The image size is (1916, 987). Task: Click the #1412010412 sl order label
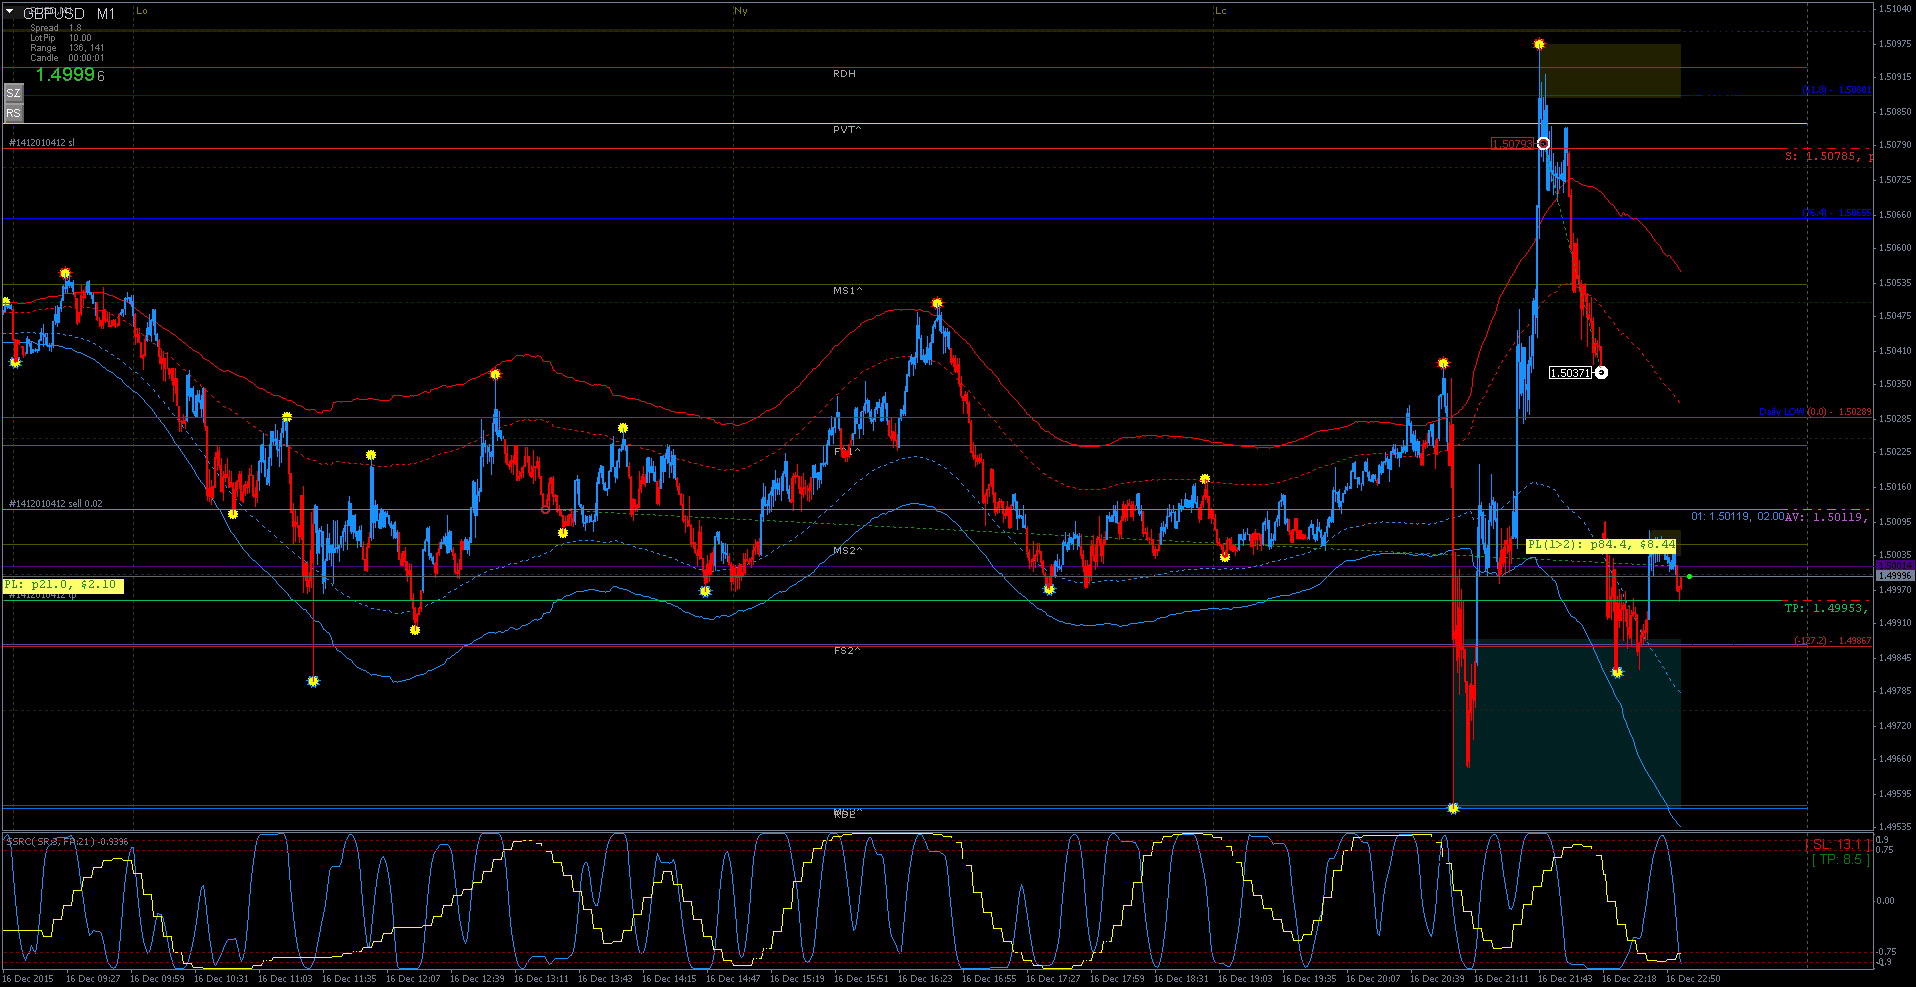[42, 143]
